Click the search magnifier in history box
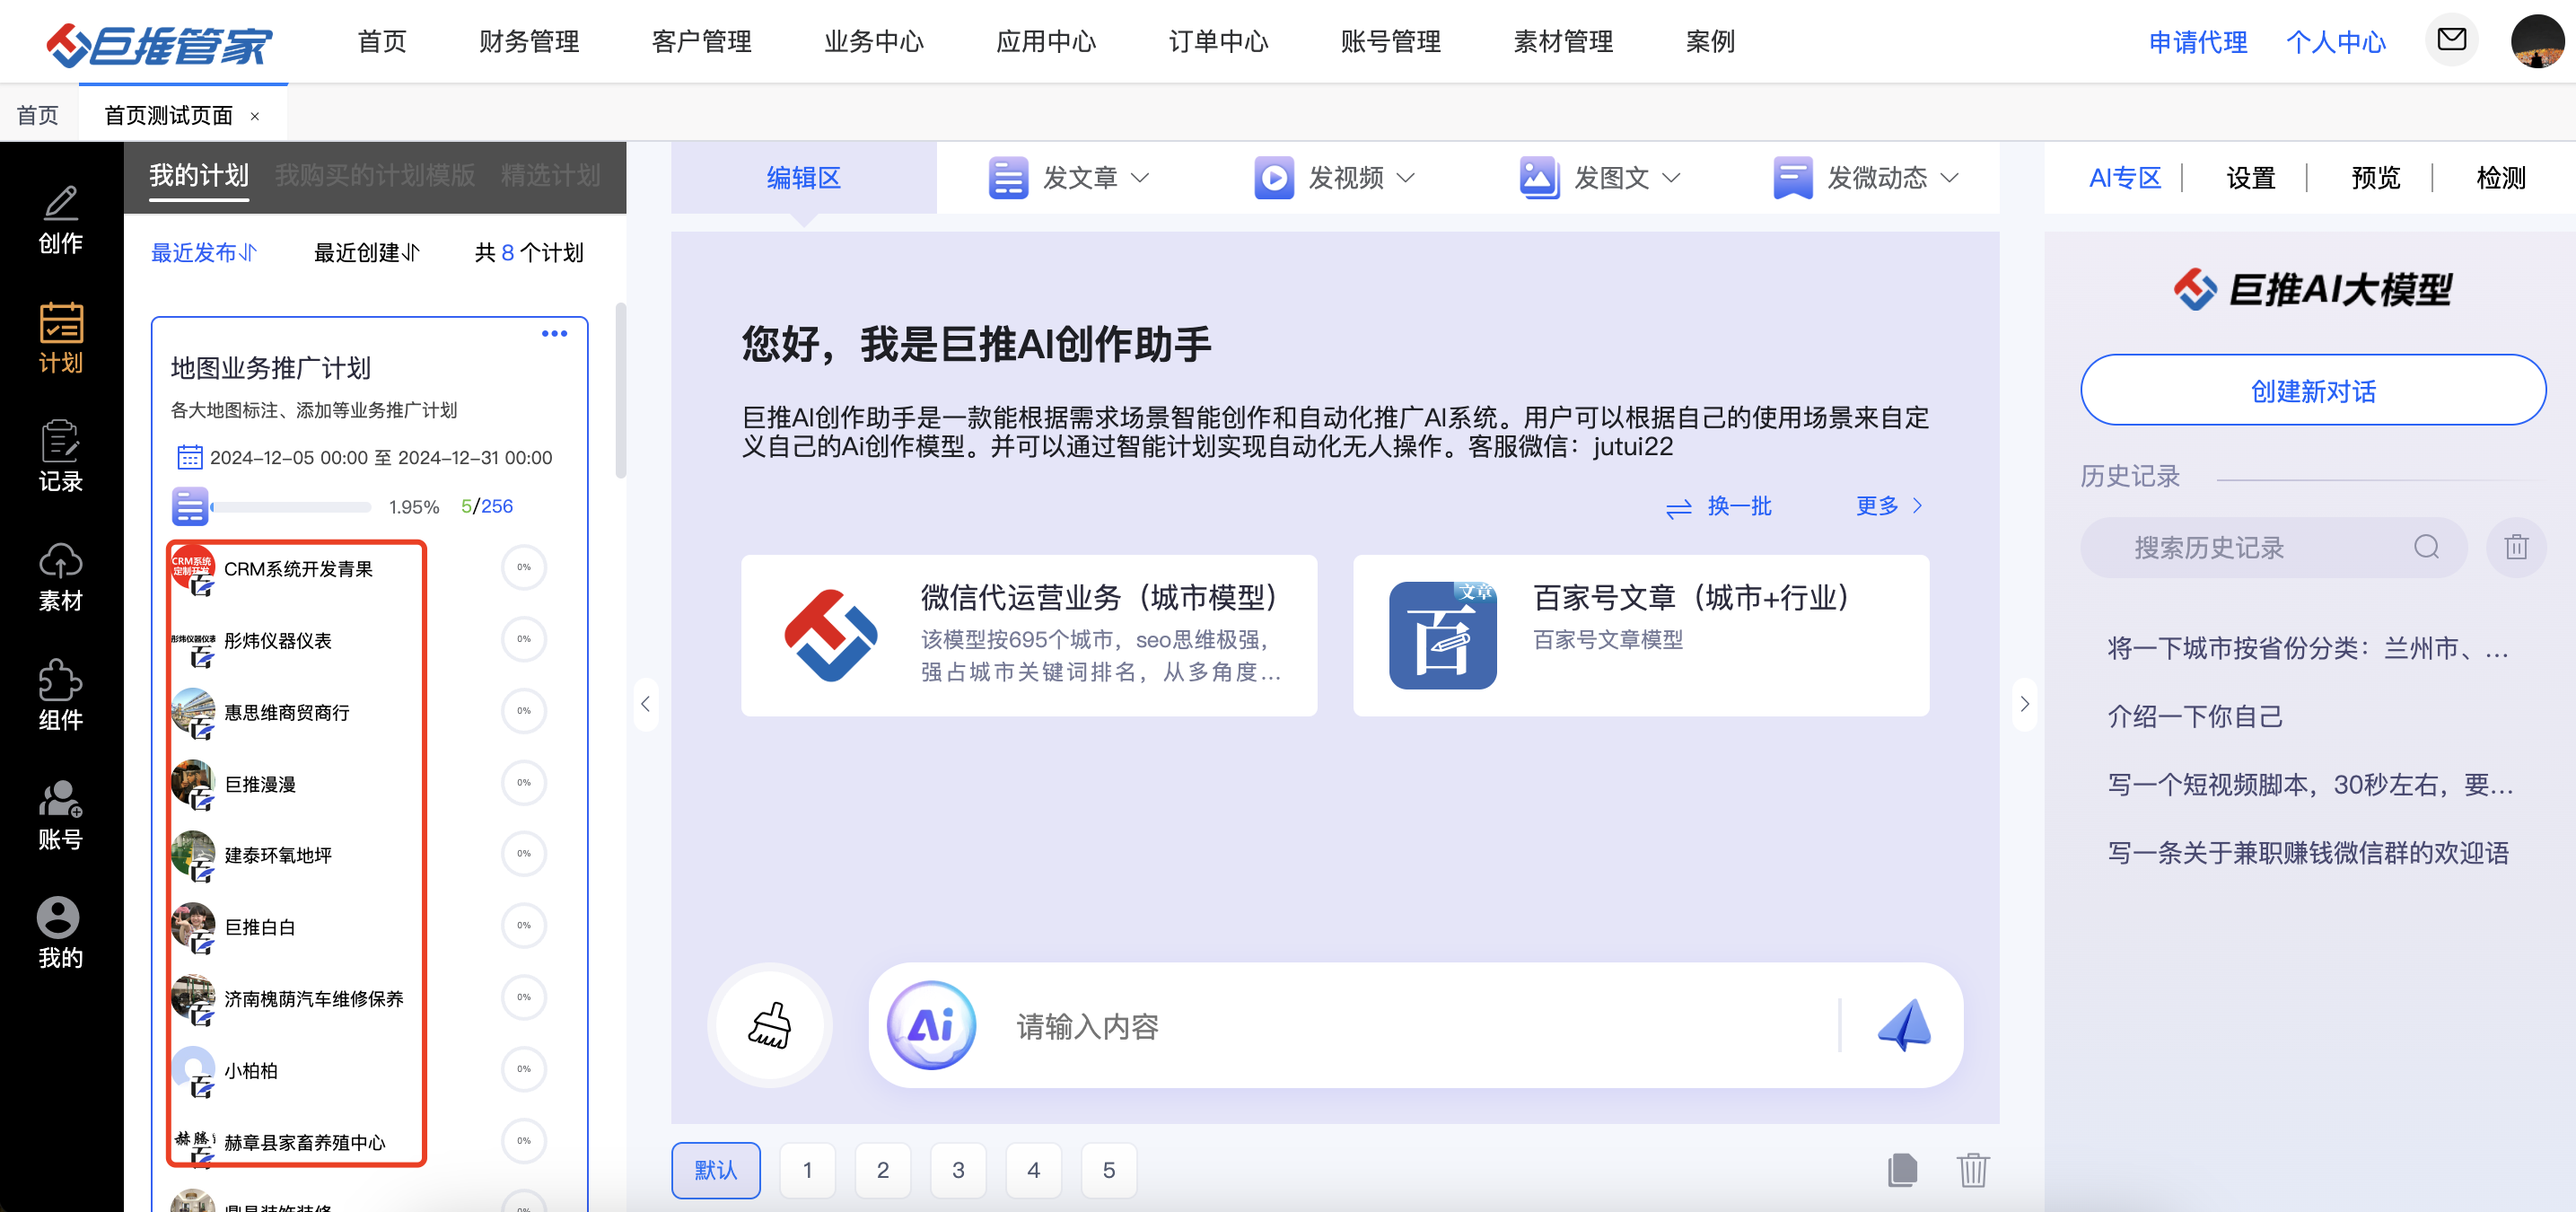Screen dimensions: 2576x1212 2426,547
